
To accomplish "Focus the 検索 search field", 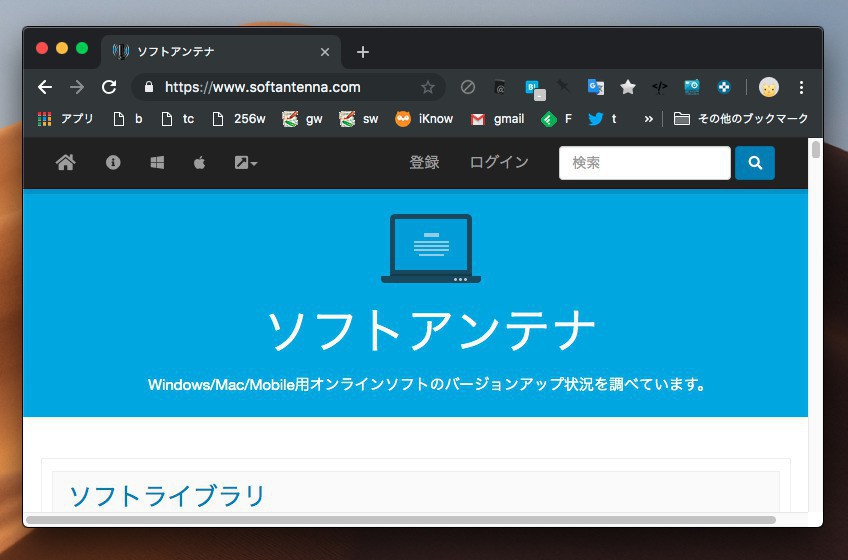I will point(645,163).
